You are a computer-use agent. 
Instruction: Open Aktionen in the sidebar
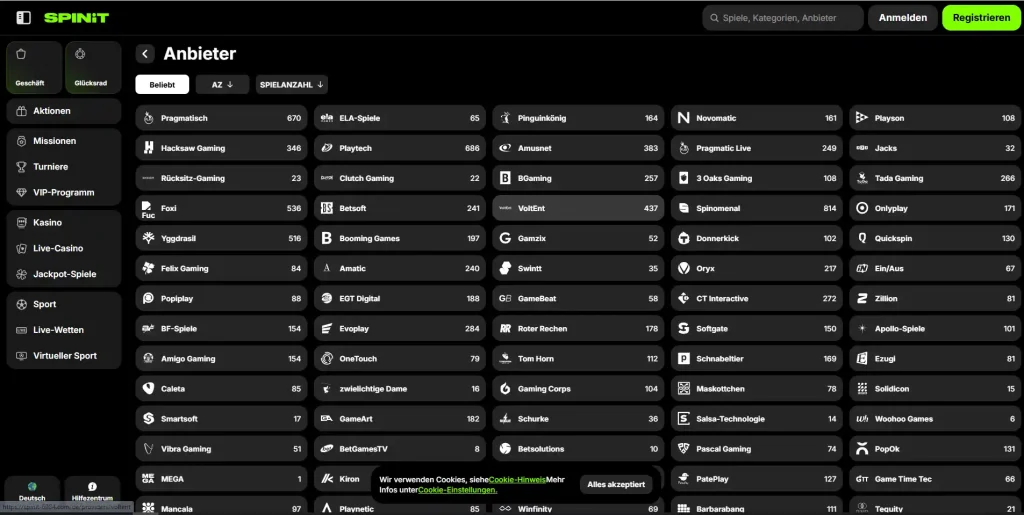pos(64,111)
